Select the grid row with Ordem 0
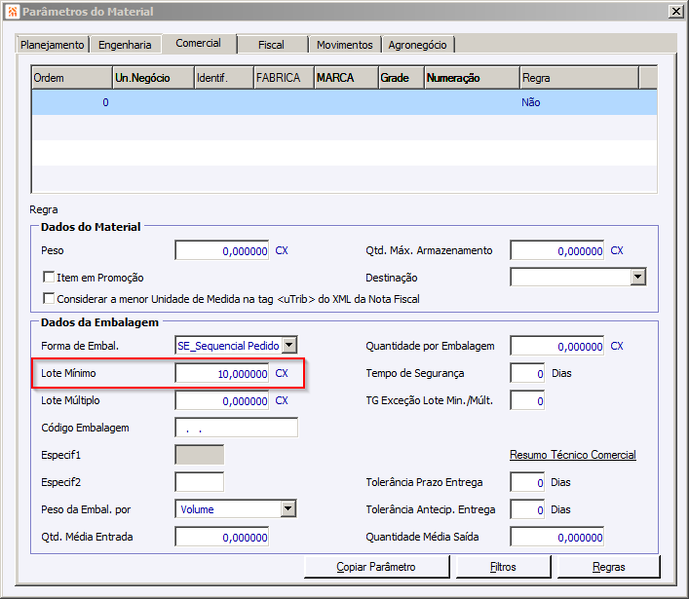 pos(344,102)
